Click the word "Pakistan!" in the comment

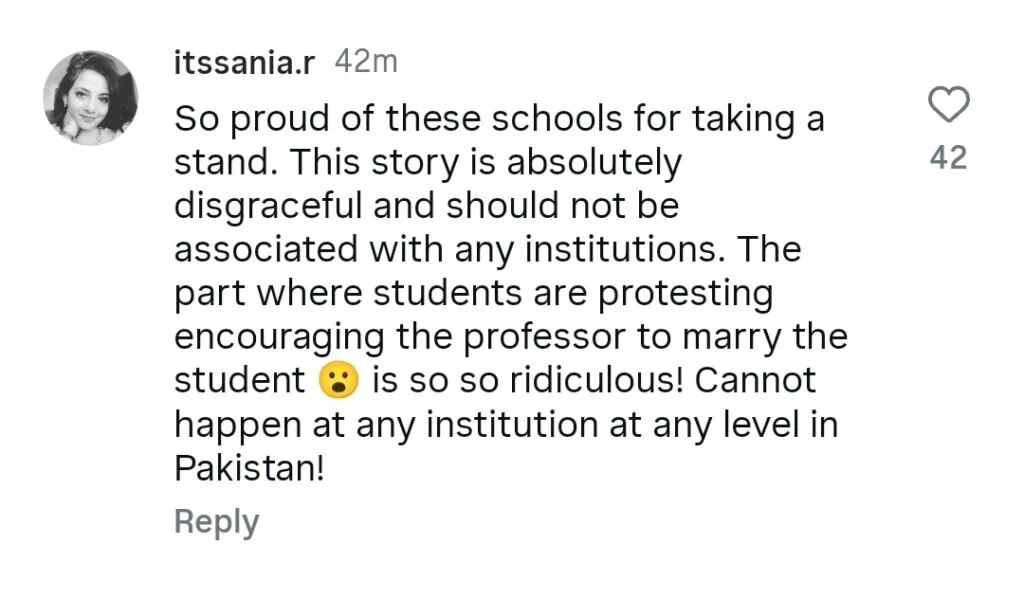pyautogui.click(x=250, y=469)
